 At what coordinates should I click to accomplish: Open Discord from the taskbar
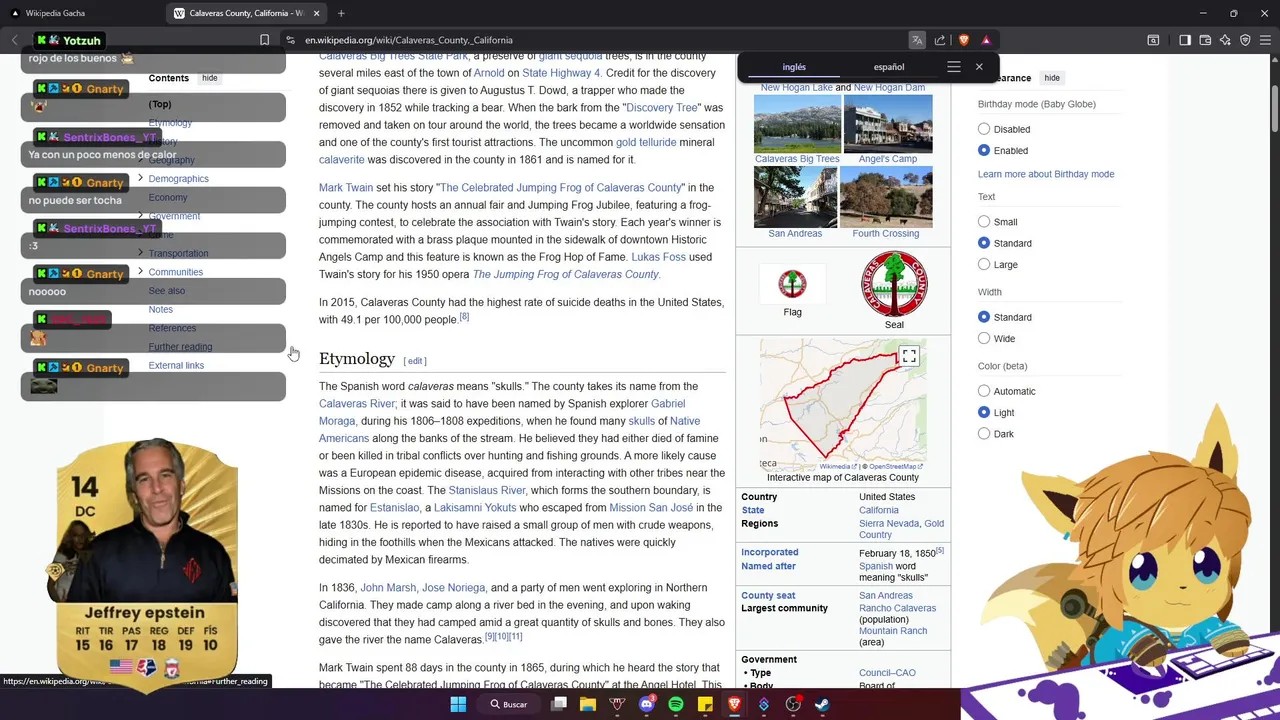[646, 704]
